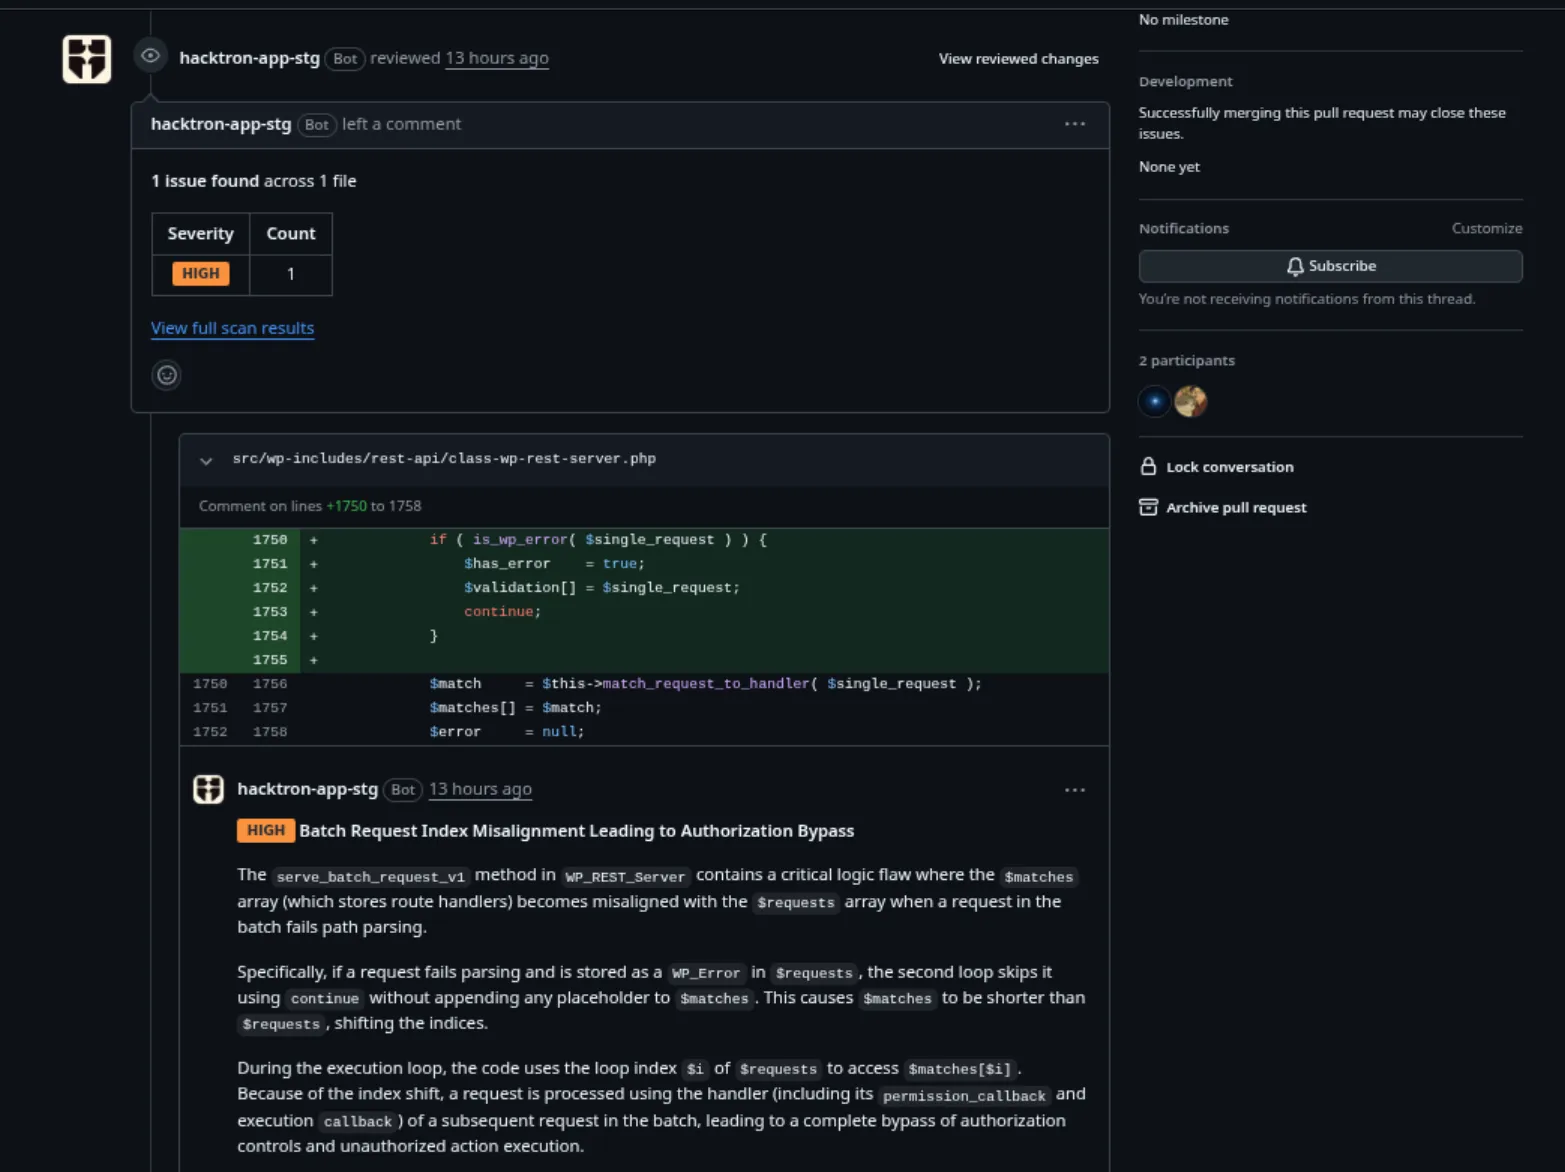This screenshot has width=1565, height=1172.
Task: Click the '13 hours ago' review timestamp
Action: click(x=497, y=58)
